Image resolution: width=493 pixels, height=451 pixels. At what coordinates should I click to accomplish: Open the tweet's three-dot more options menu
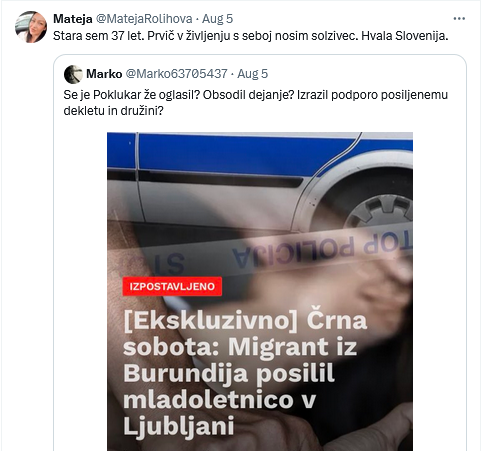click(459, 19)
